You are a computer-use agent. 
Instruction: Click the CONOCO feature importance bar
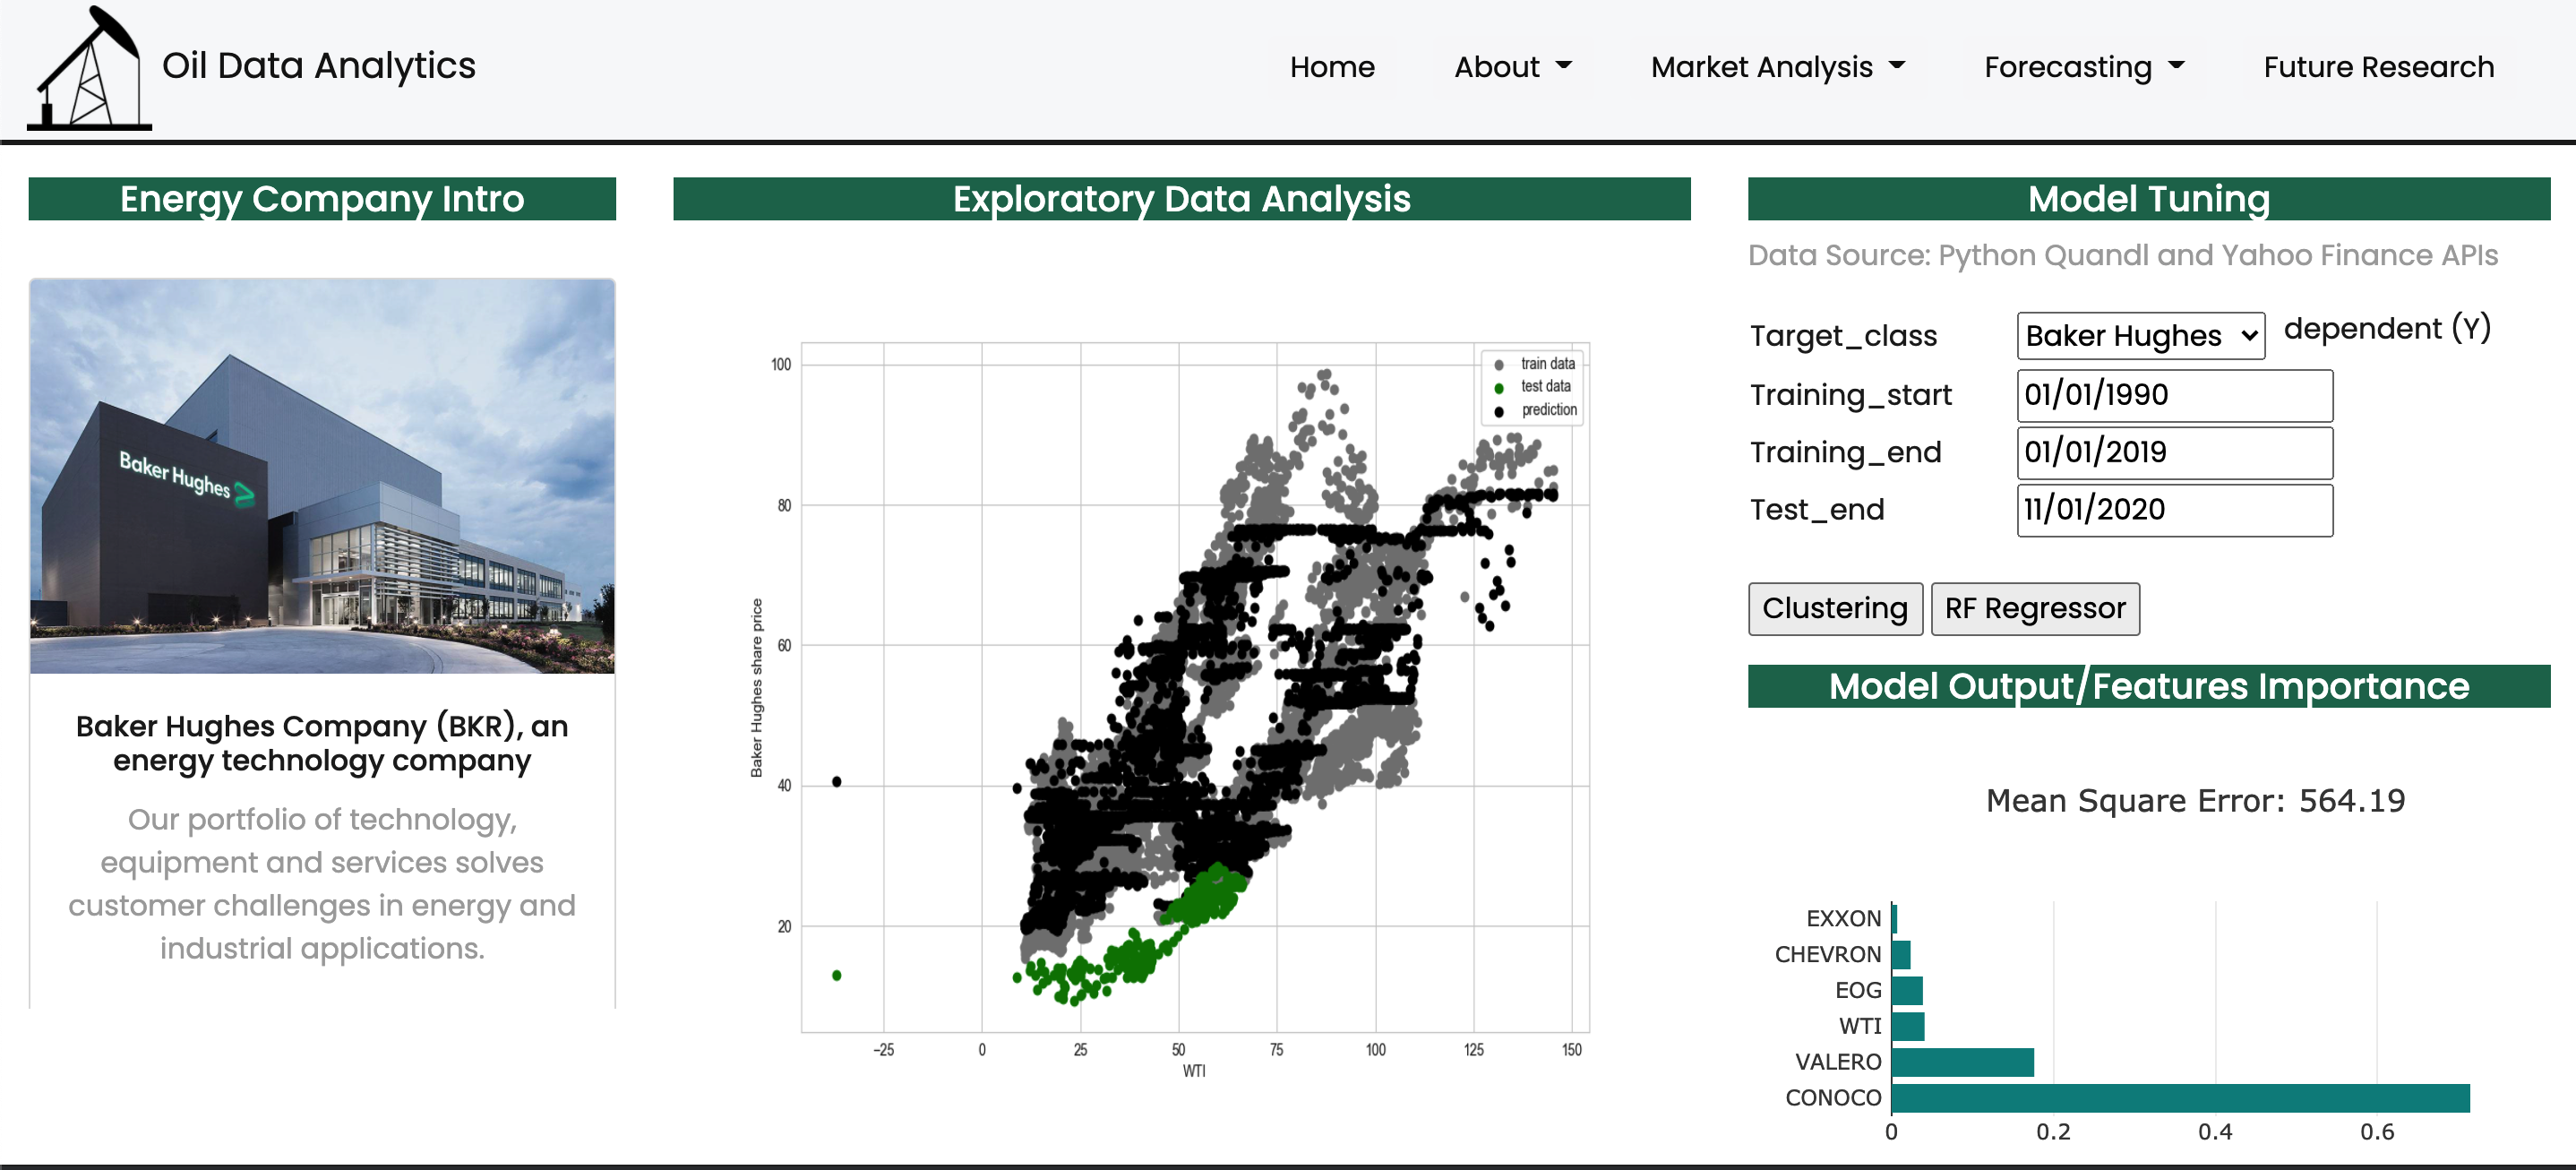[x=2179, y=1097]
